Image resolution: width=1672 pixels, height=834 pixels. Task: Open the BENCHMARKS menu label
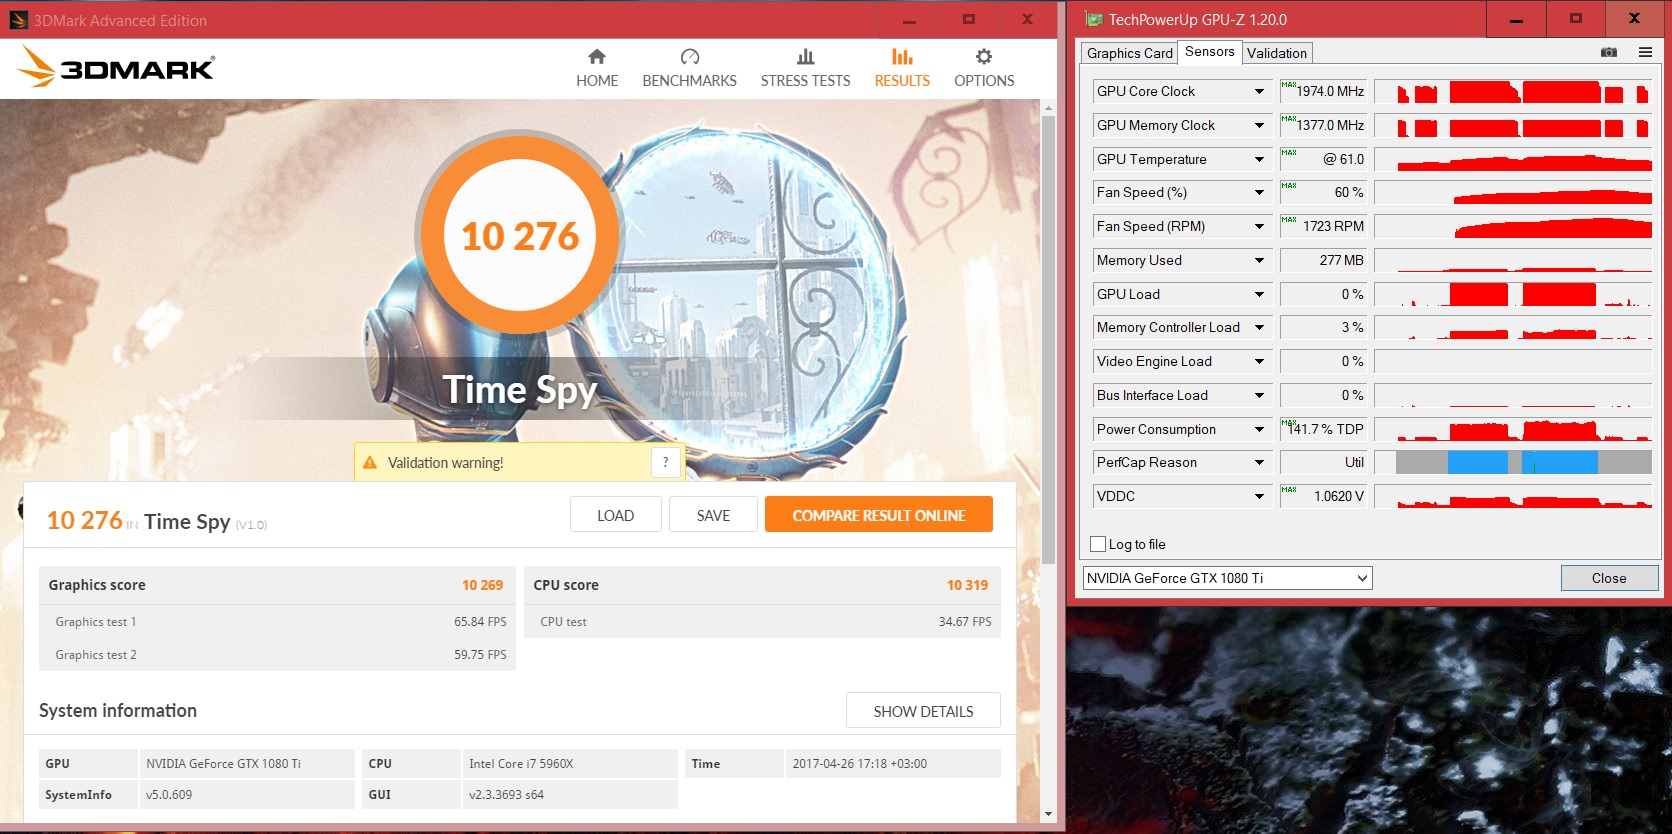tap(690, 81)
